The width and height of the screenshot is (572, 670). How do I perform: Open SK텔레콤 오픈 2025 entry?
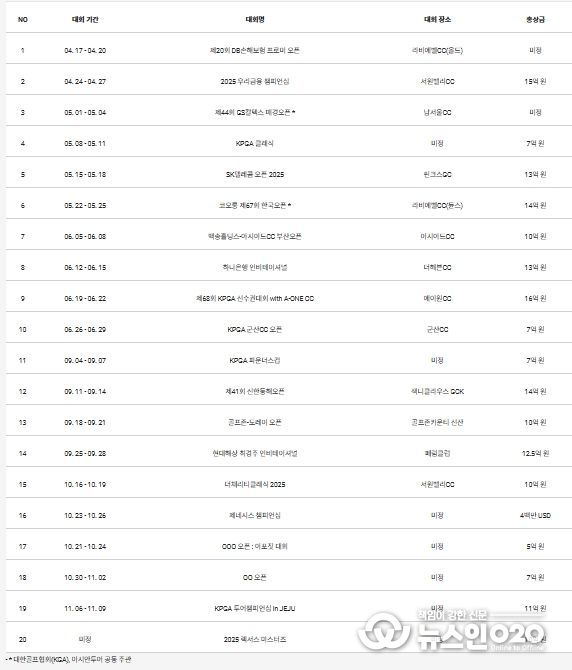click(x=255, y=175)
